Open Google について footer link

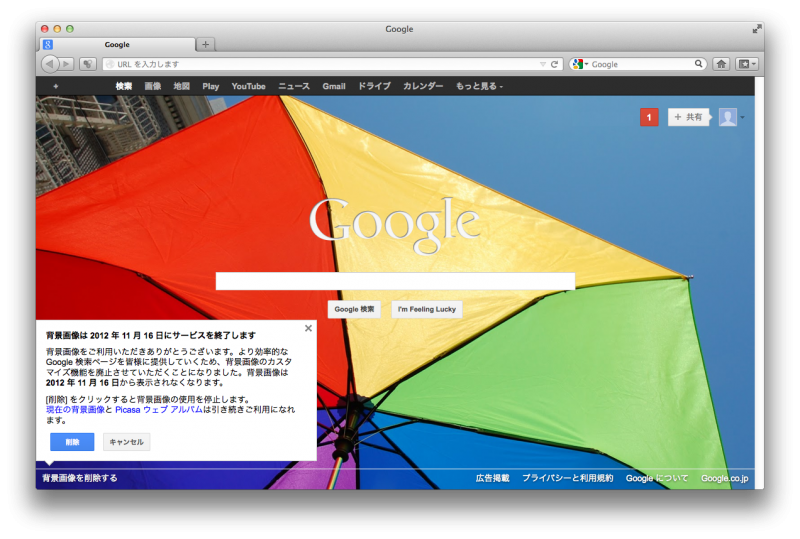[657, 478]
